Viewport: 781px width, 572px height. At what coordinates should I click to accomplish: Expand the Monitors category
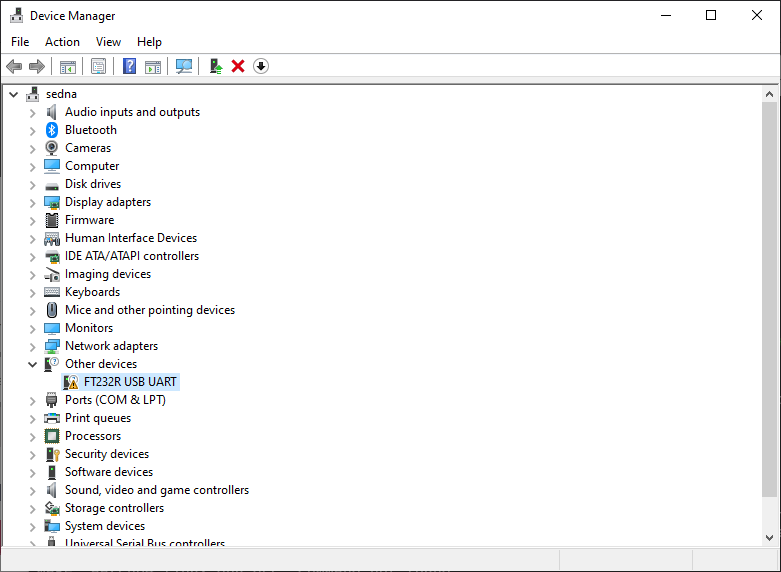pos(32,329)
